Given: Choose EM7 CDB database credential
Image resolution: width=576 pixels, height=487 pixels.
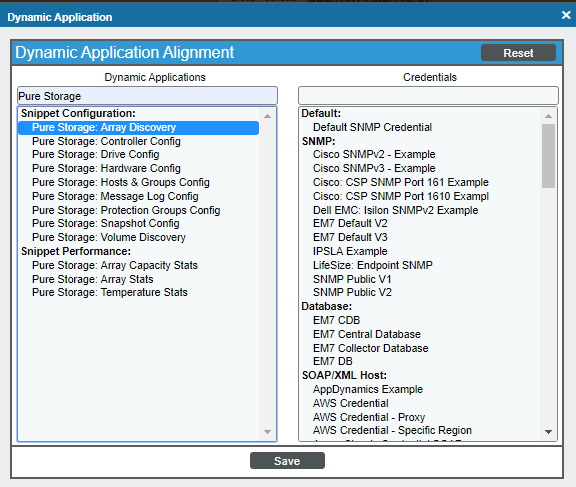Looking at the screenshot, I should coord(336,321).
